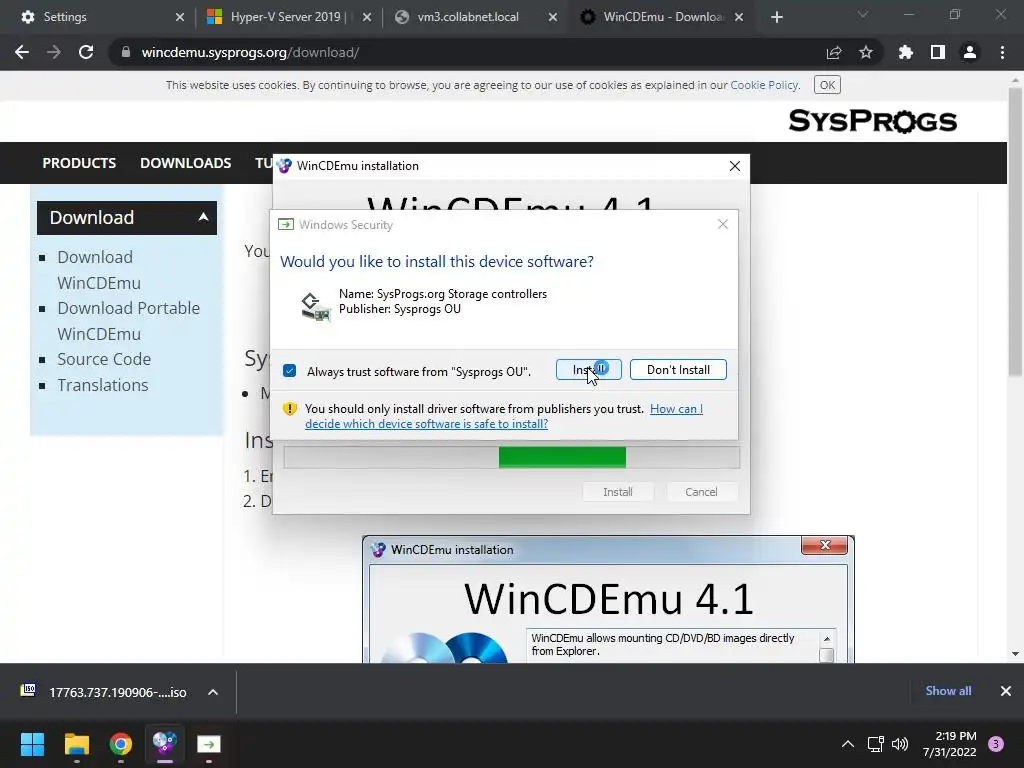Open Translations link

(103, 385)
